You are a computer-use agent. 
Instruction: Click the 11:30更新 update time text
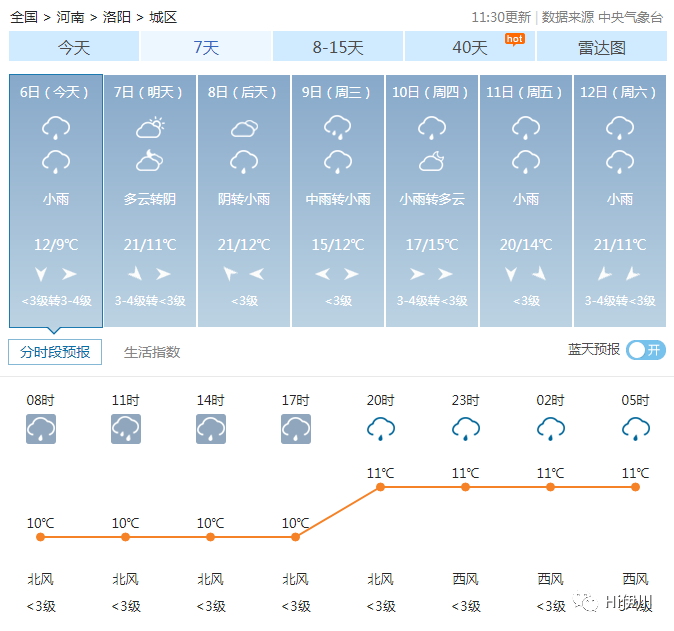(501, 17)
